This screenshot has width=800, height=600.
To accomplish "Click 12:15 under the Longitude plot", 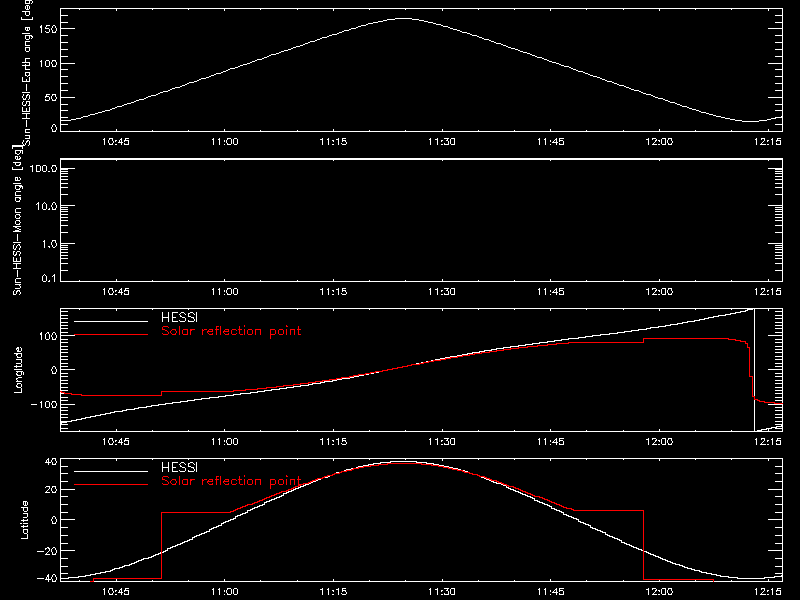I will click(x=768, y=442).
